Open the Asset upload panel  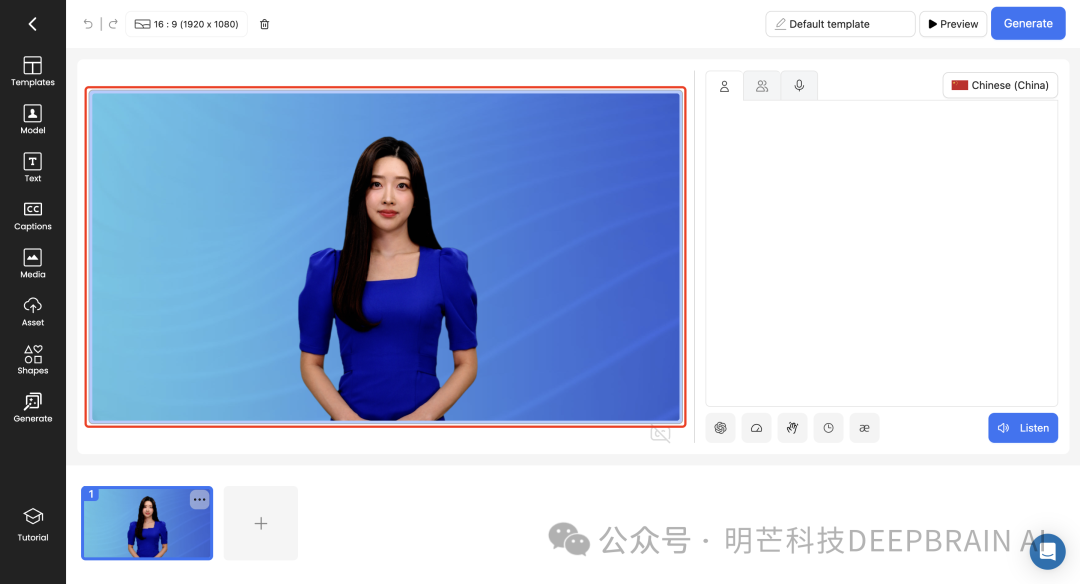32,312
